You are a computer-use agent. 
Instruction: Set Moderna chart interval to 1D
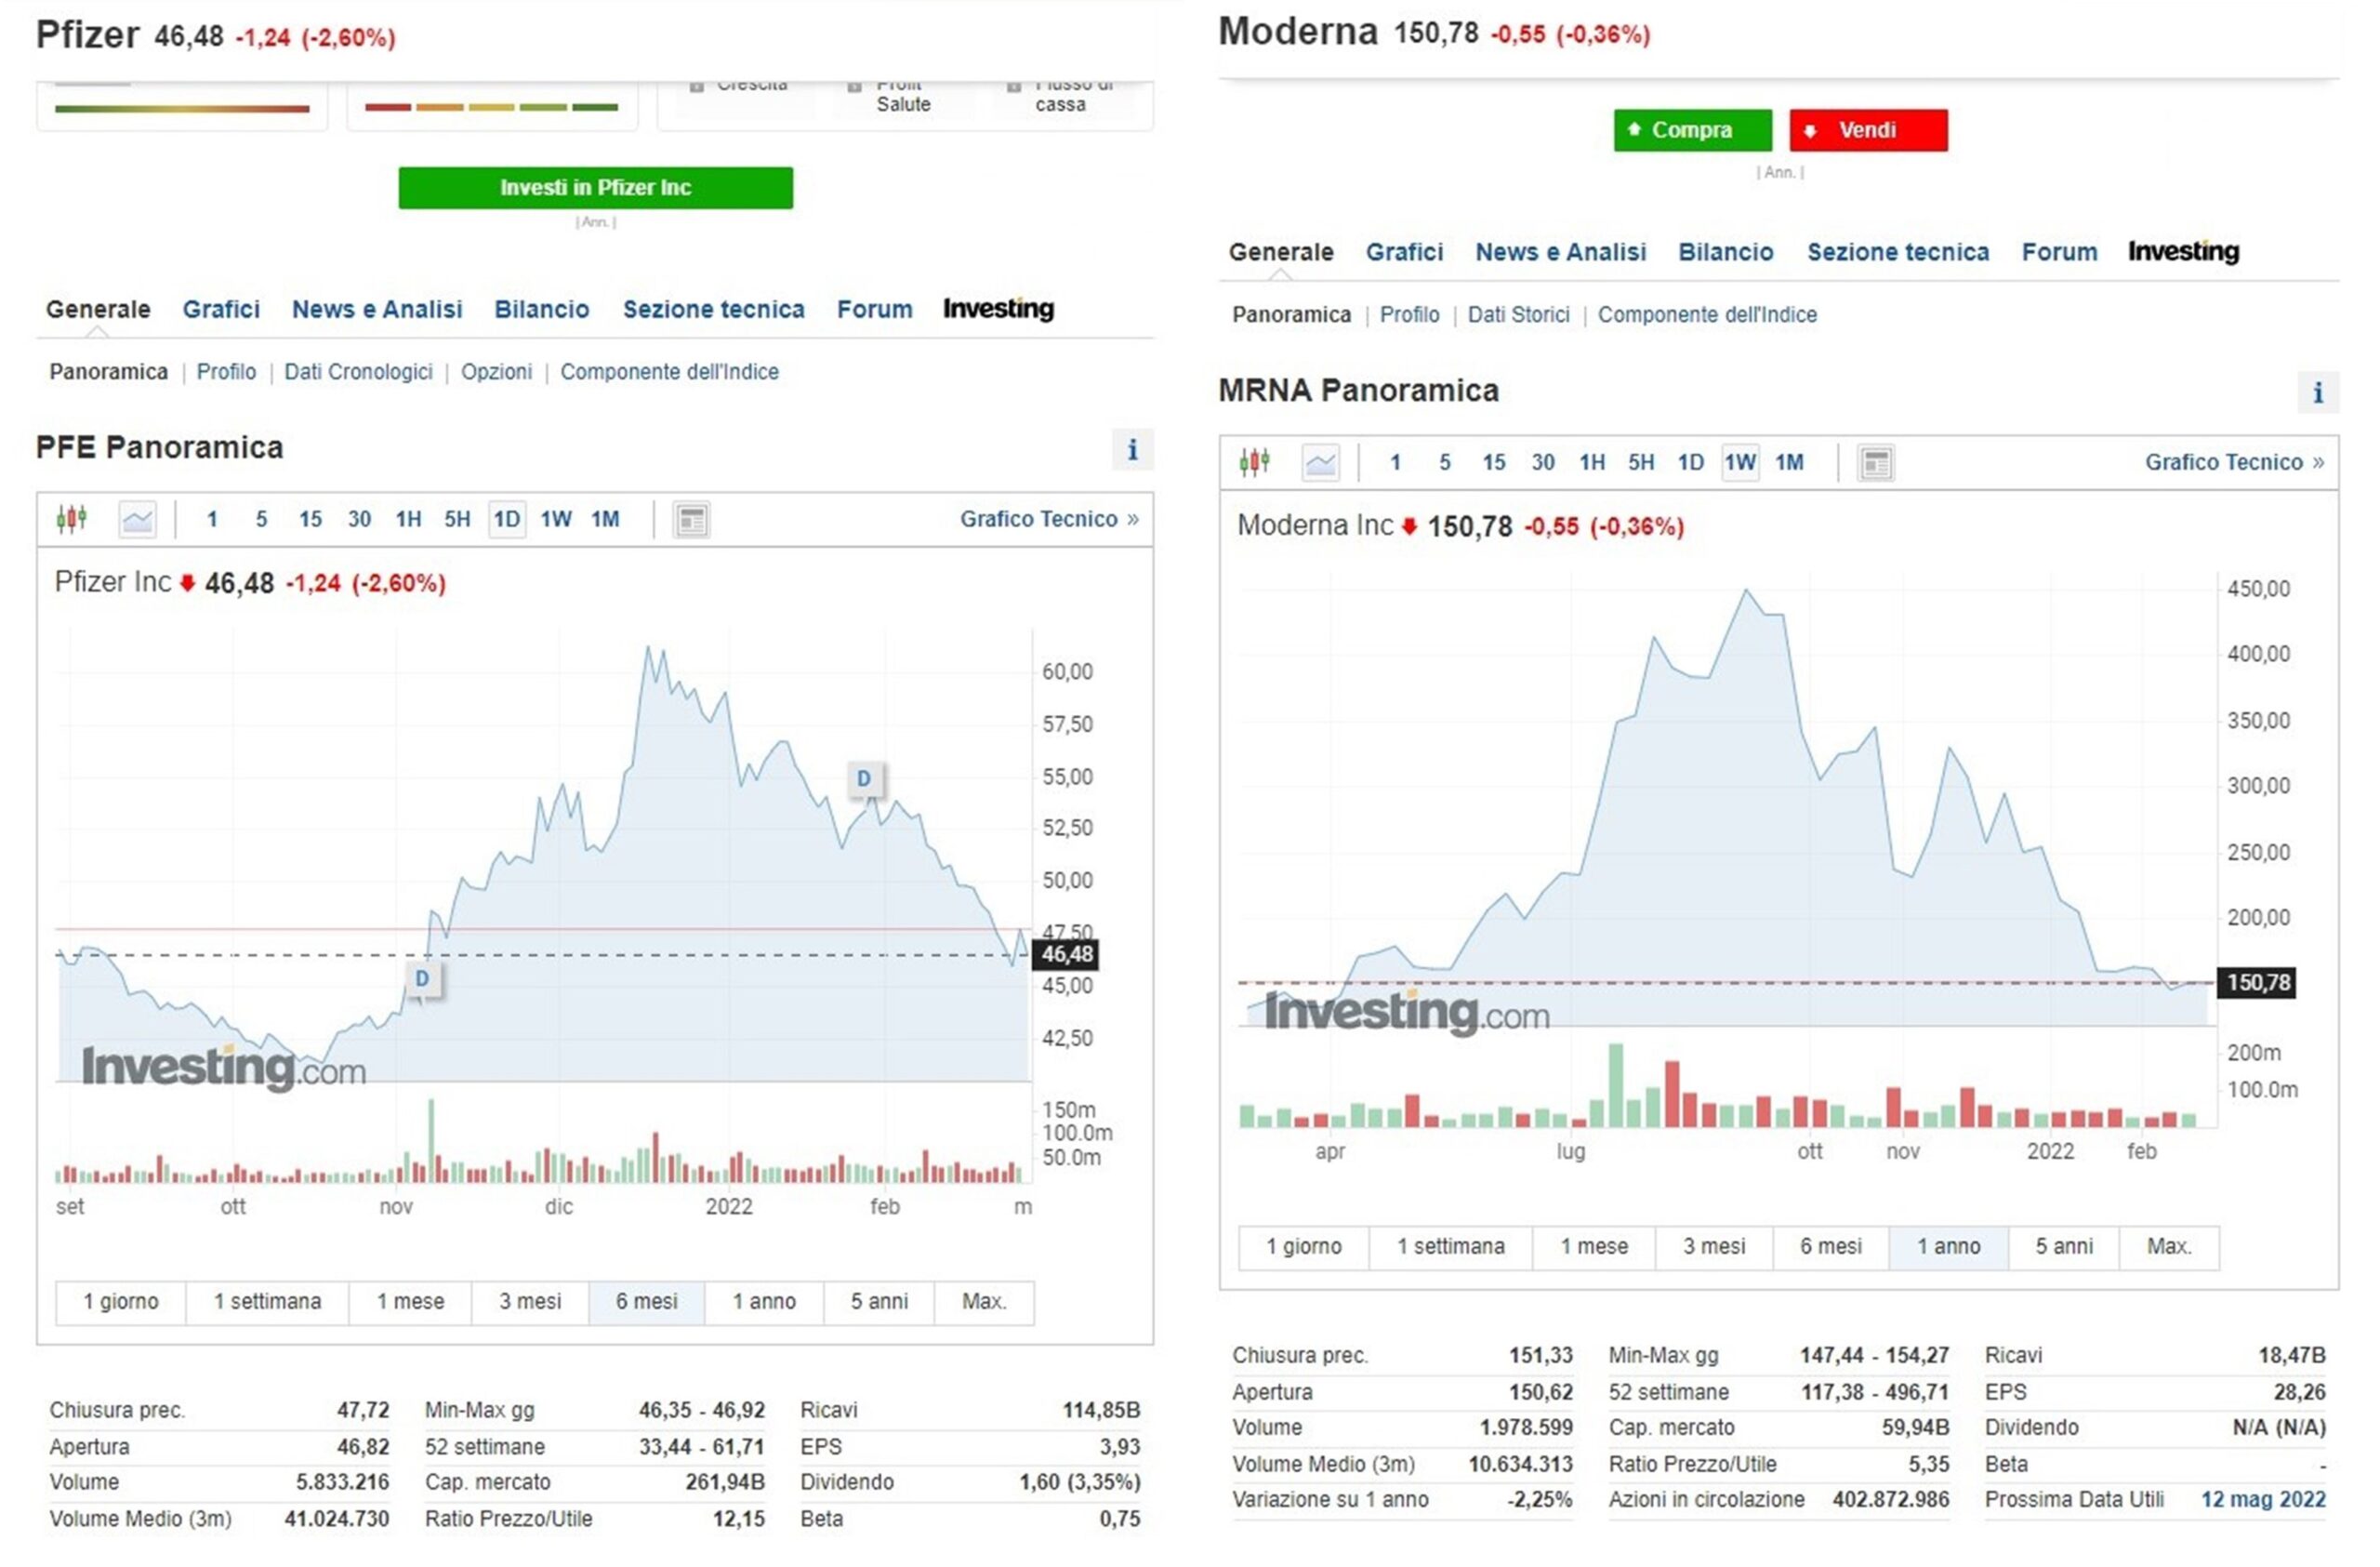[x=1690, y=462]
